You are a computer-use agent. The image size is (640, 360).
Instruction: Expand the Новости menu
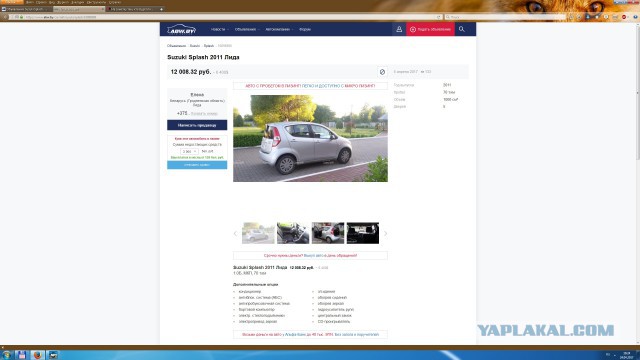click(220, 29)
